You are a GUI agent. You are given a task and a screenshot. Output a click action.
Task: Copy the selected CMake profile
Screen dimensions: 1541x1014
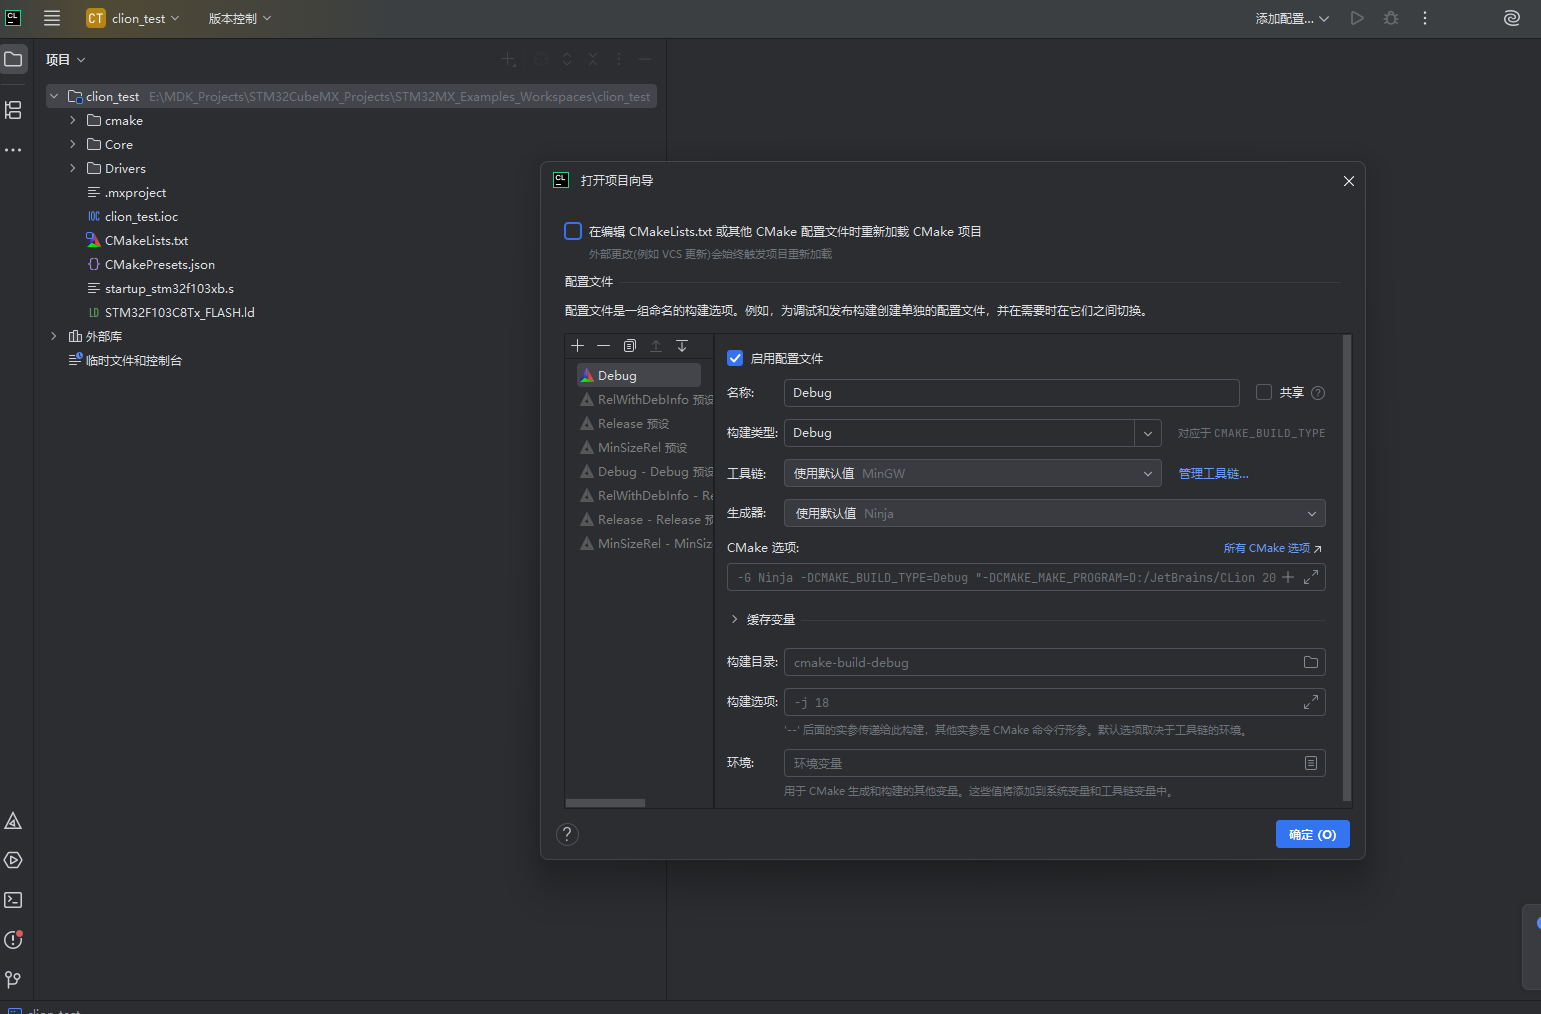[630, 346]
